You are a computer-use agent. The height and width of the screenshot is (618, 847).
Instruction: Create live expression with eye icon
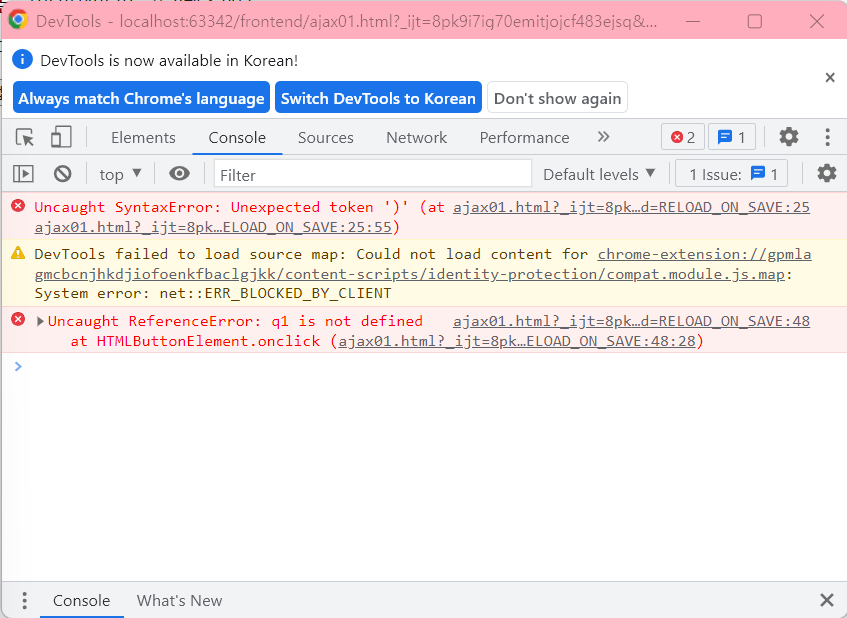point(179,173)
